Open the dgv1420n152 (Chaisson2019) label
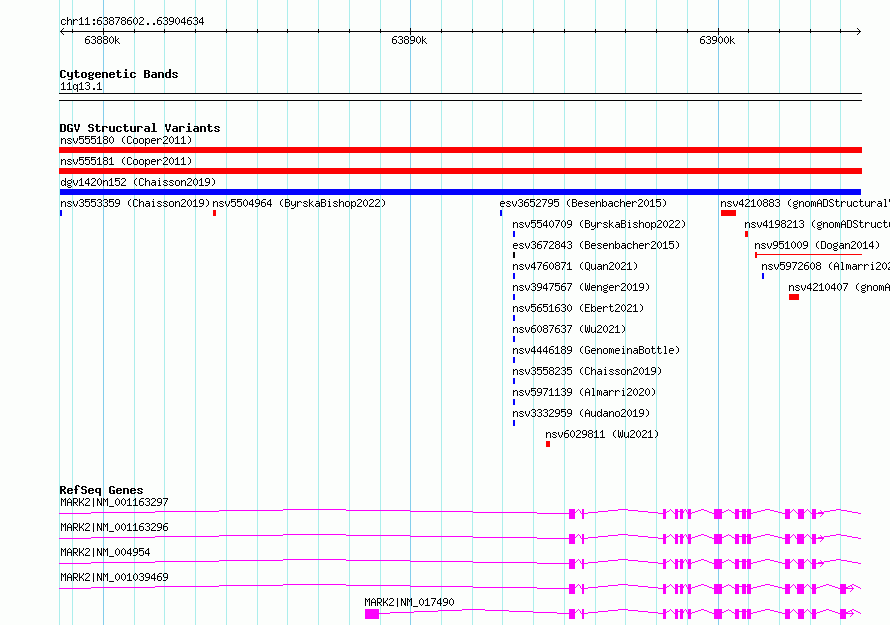Image resolution: width=890 pixels, height=625 pixels. pos(138,182)
